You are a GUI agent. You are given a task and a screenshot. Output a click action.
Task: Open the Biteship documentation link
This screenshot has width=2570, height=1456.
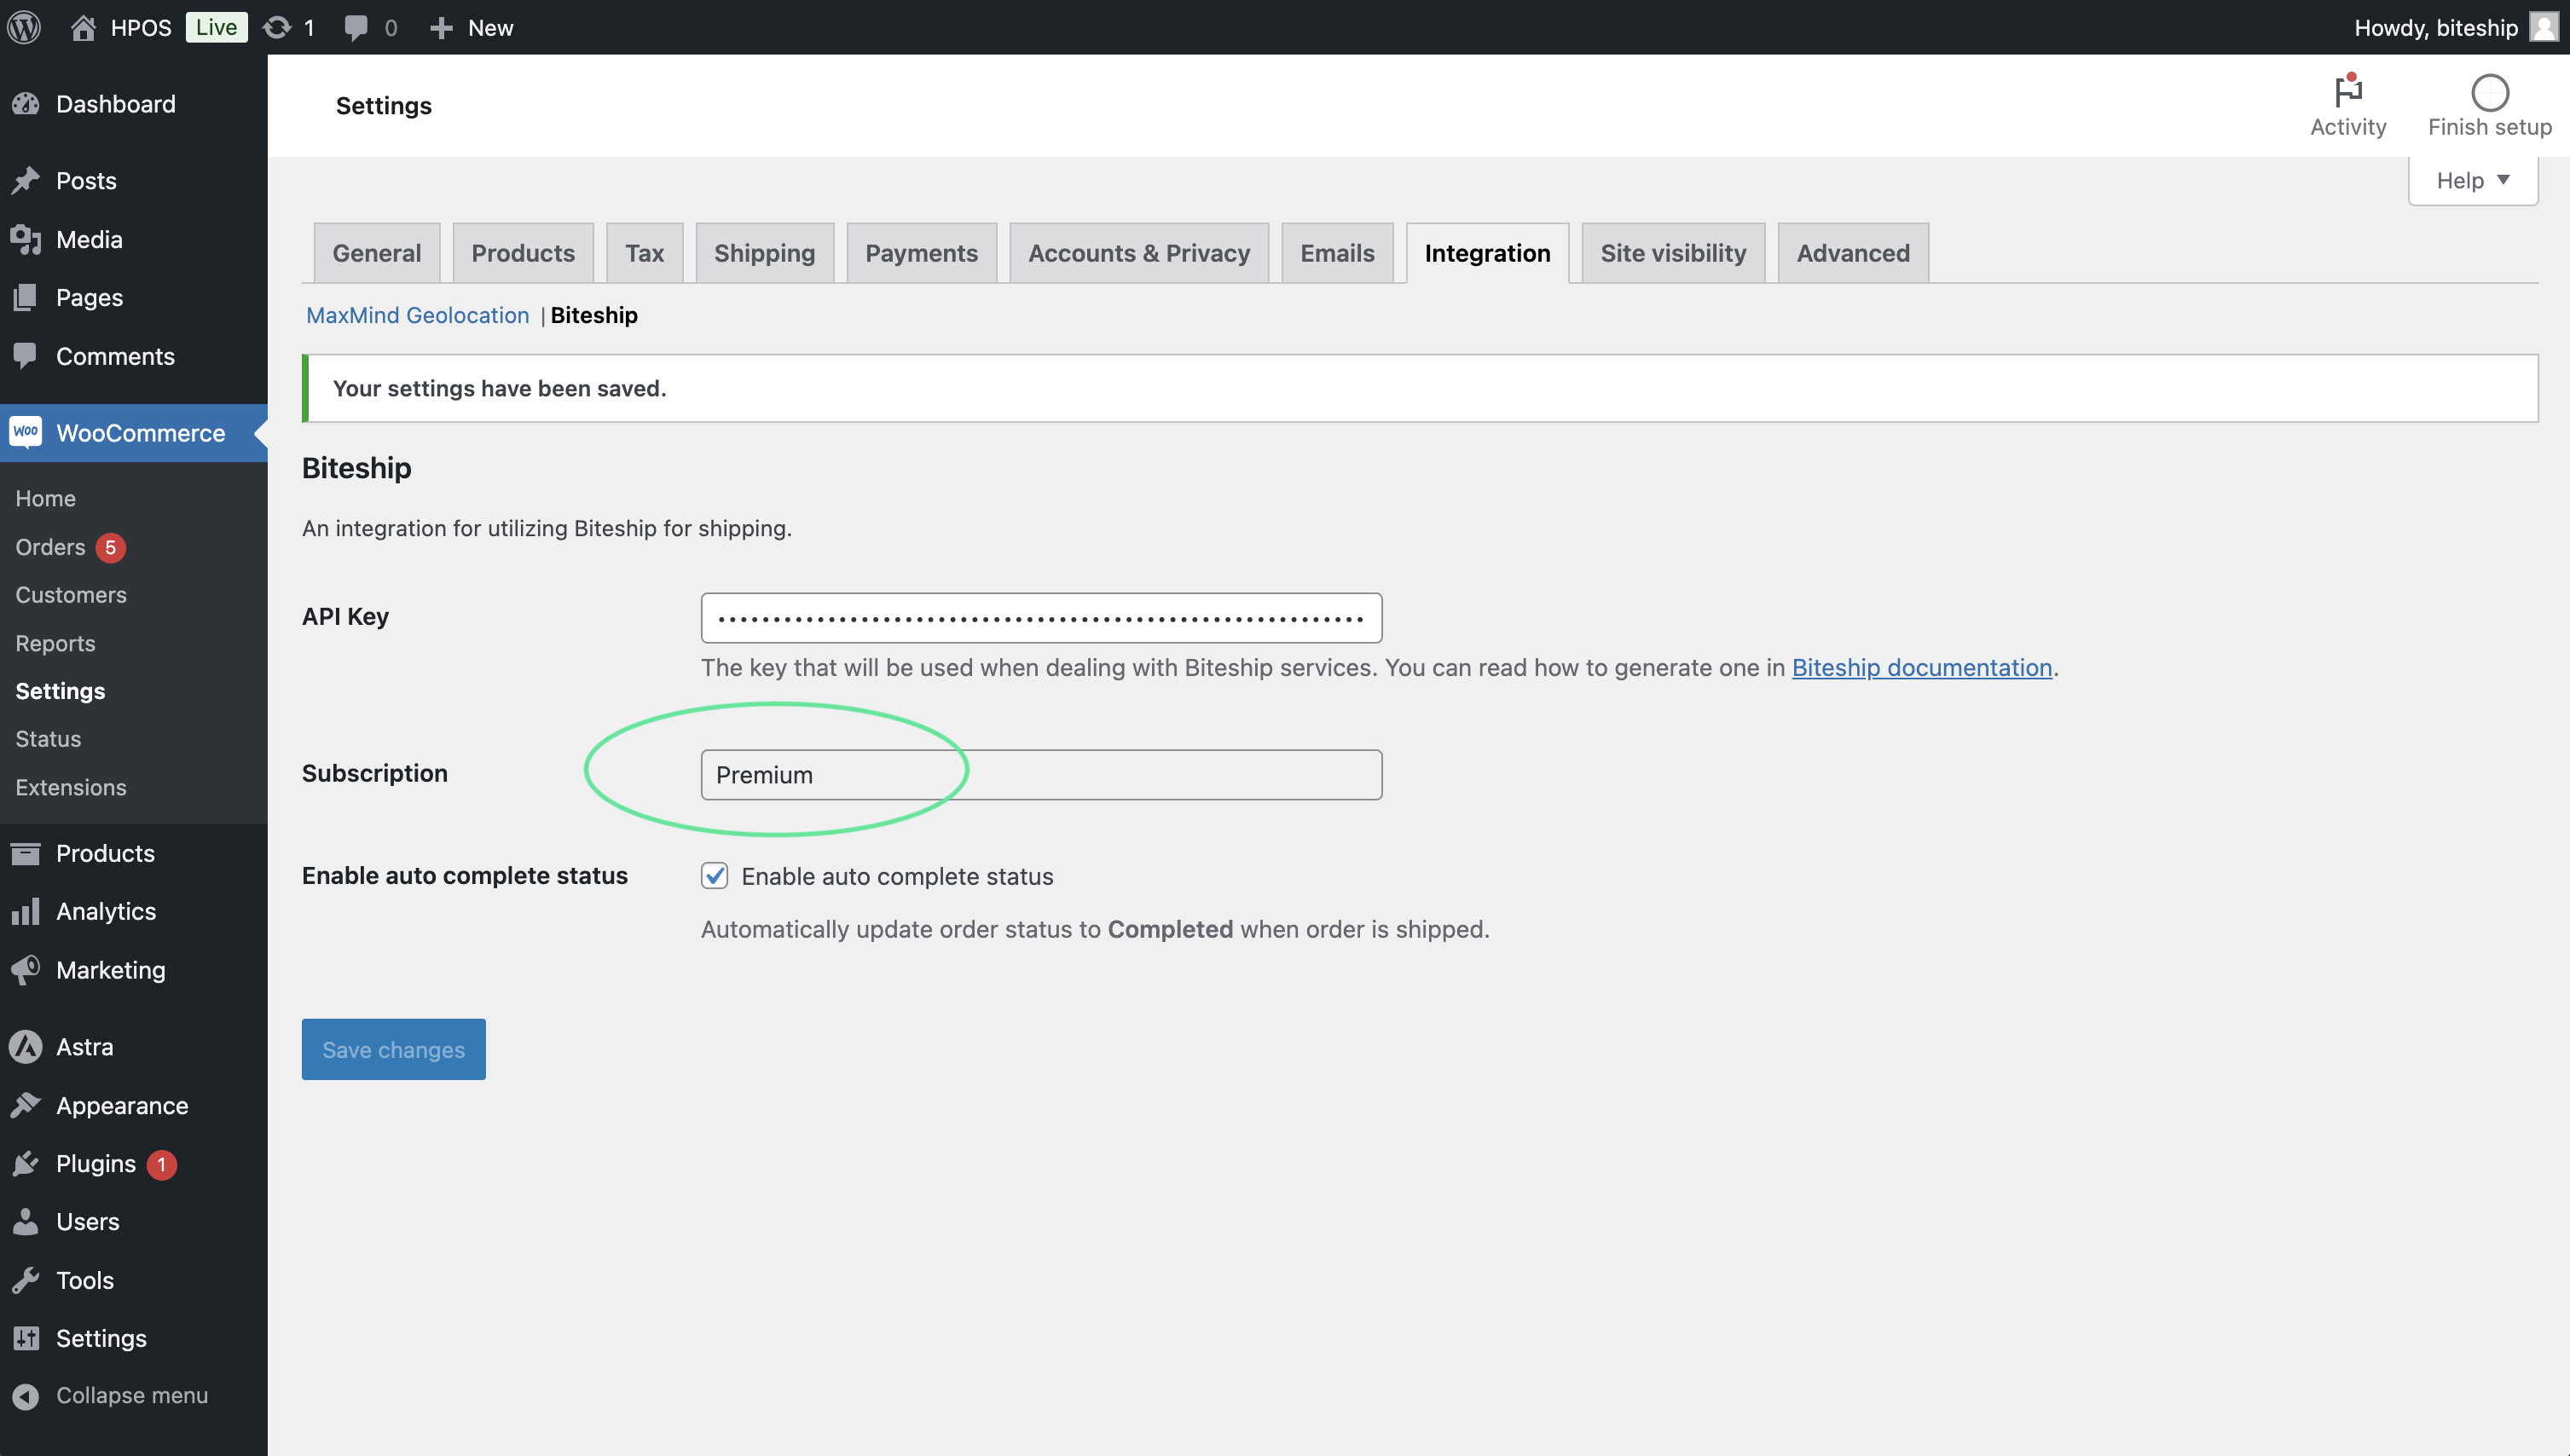pos(1921,667)
